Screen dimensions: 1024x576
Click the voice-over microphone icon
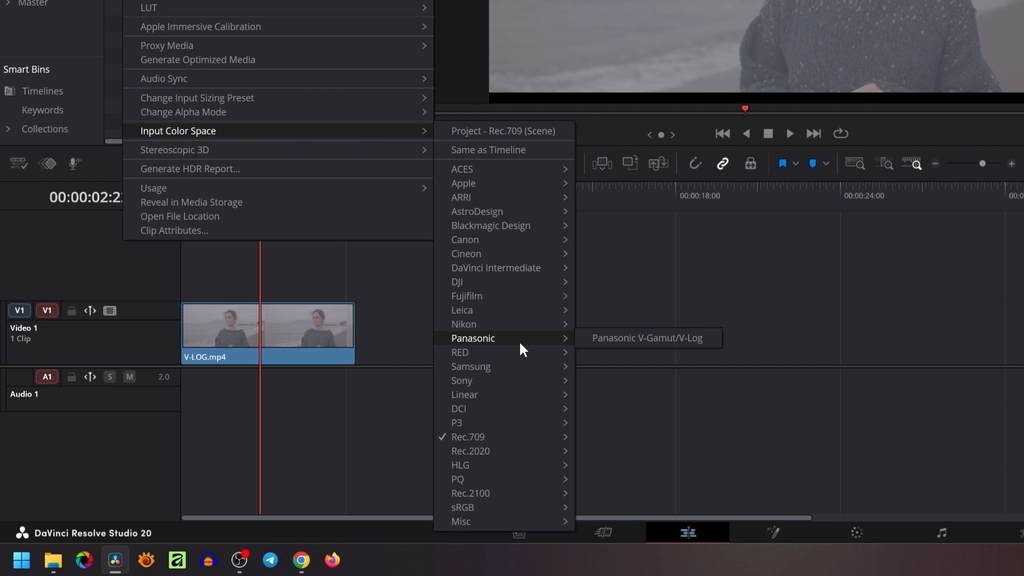pyautogui.click(x=75, y=163)
